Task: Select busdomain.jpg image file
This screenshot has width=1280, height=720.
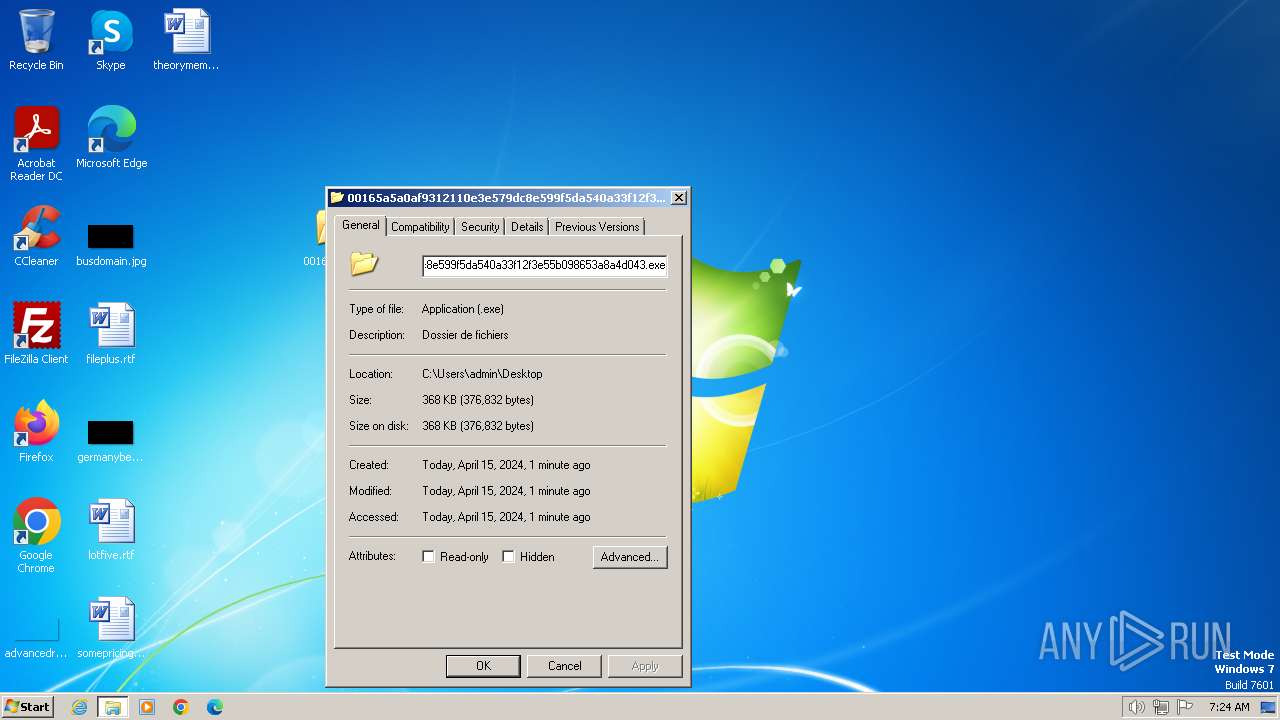Action: (111, 245)
